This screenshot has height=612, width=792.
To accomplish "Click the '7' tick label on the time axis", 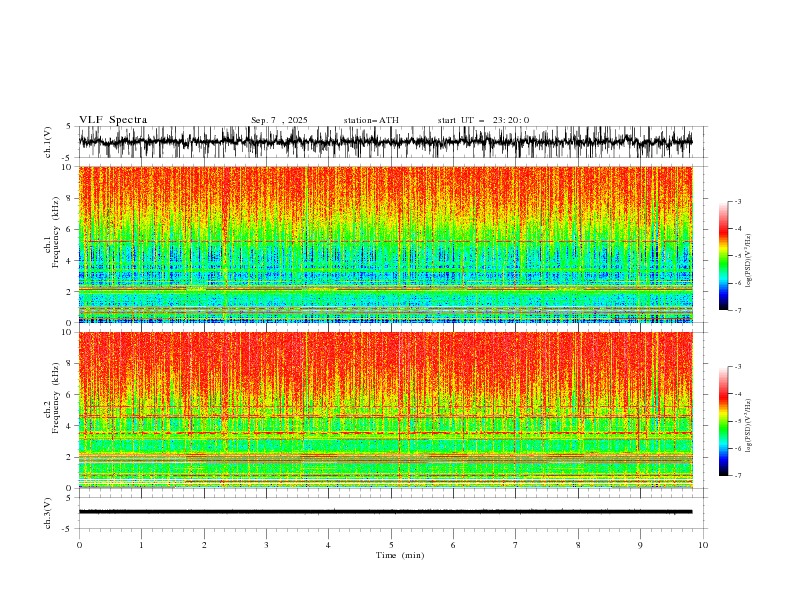I will 516,545.
